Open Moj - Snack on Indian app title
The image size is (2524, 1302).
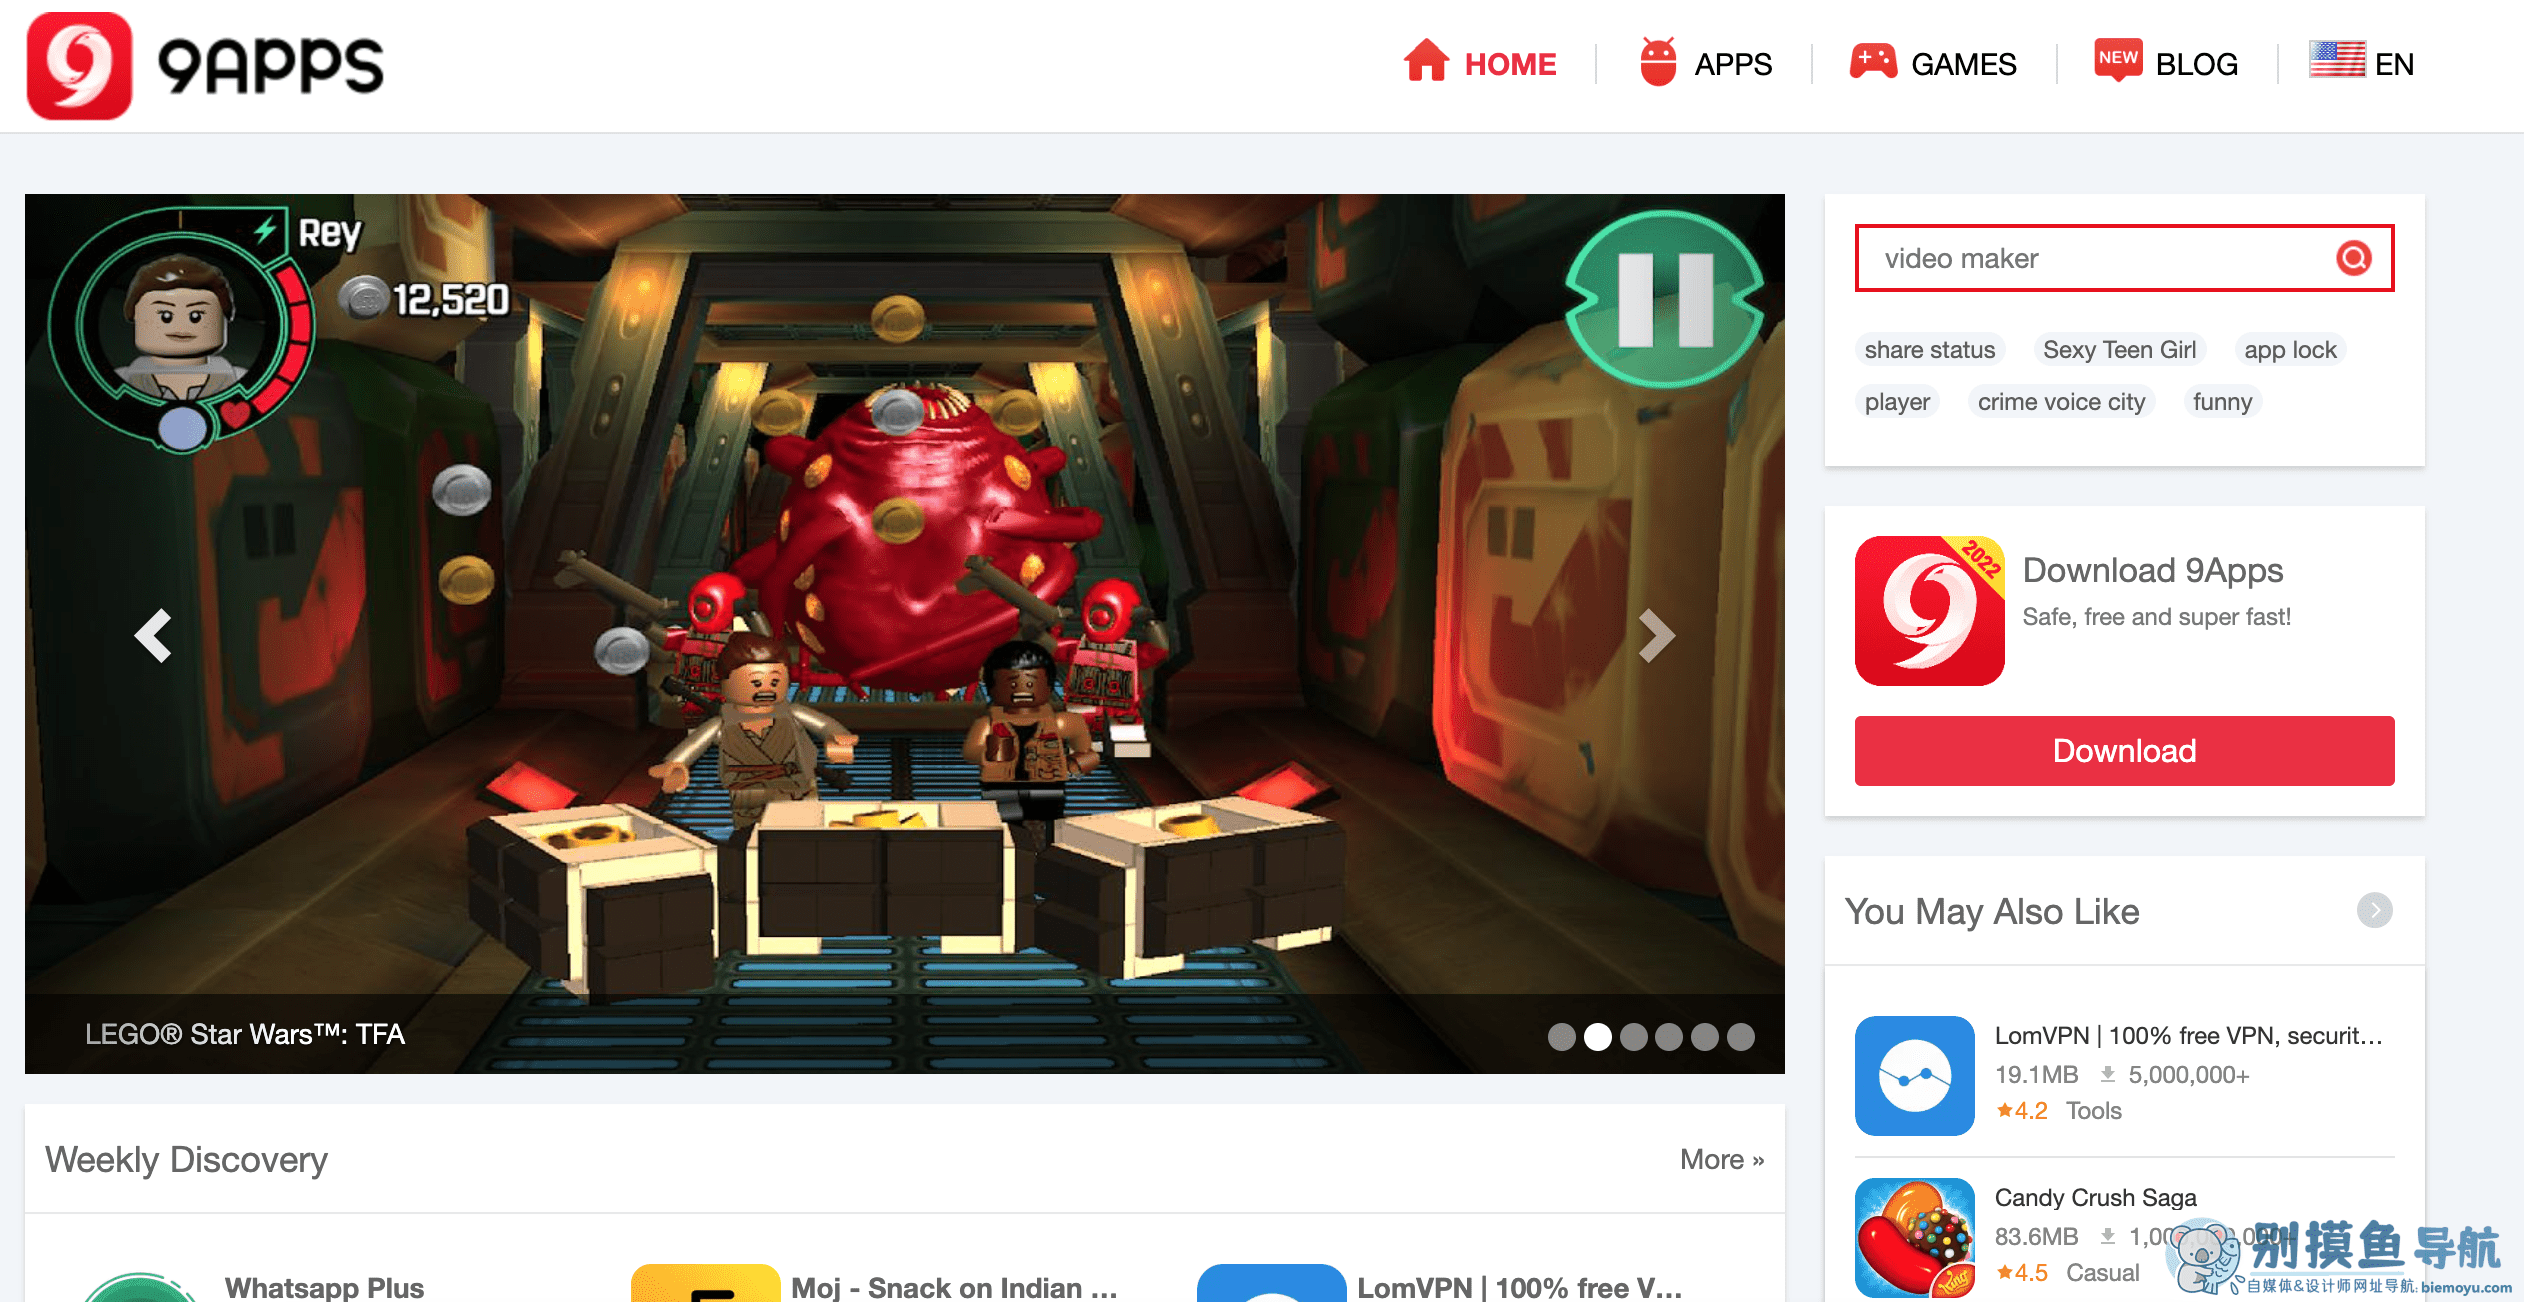pos(954,1287)
